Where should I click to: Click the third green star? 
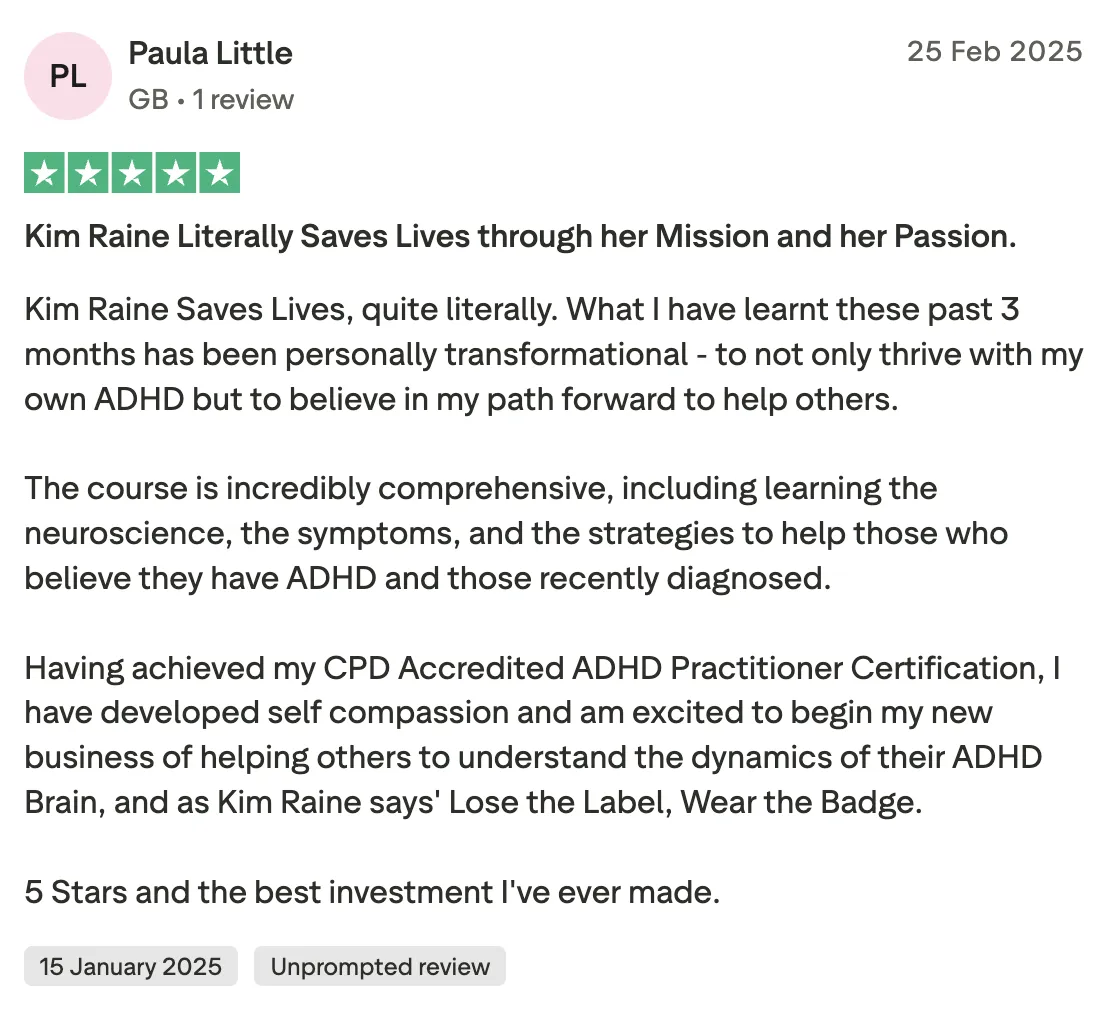click(x=132, y=172)
